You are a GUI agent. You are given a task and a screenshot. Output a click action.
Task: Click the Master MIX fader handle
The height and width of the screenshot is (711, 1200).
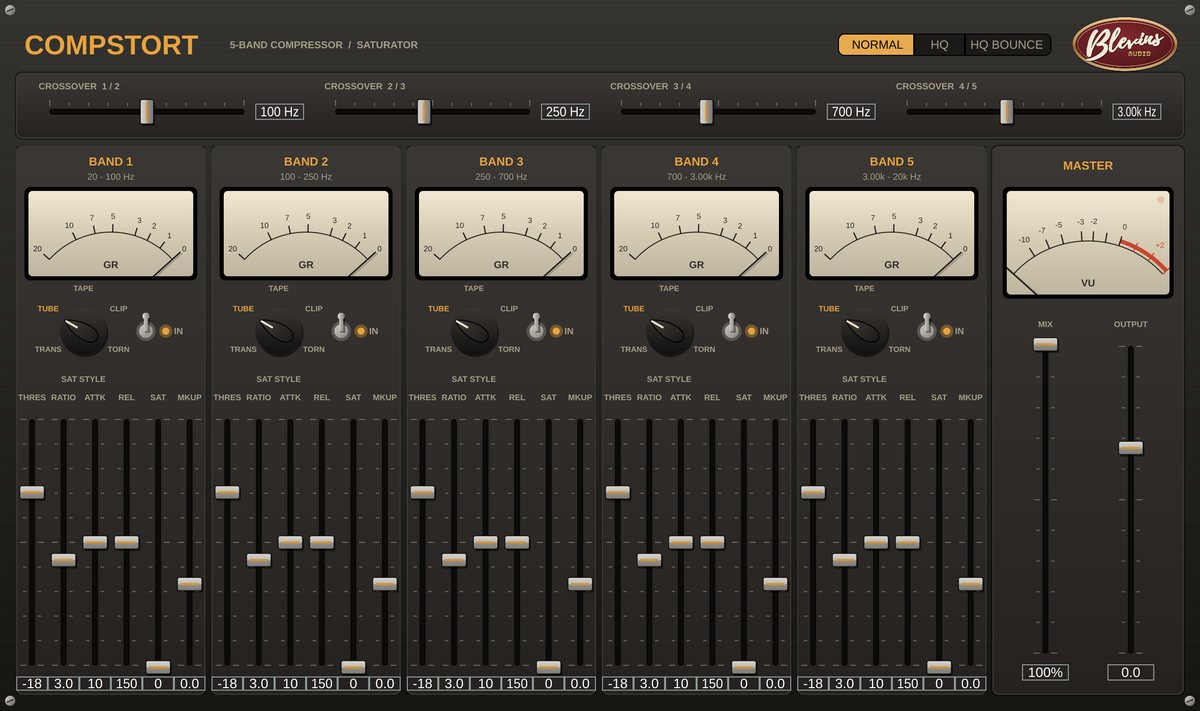point(1045,344)
